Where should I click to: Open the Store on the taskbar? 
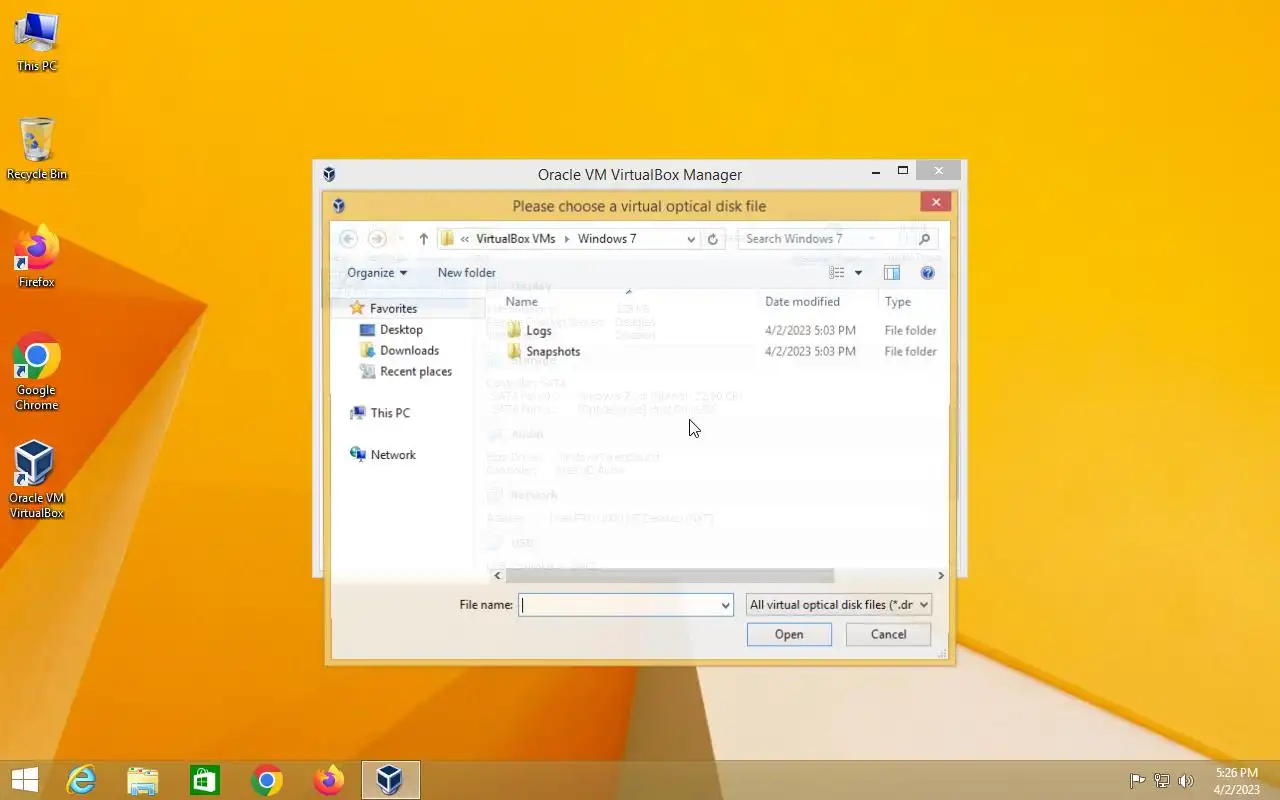click(x=205, y=780)
